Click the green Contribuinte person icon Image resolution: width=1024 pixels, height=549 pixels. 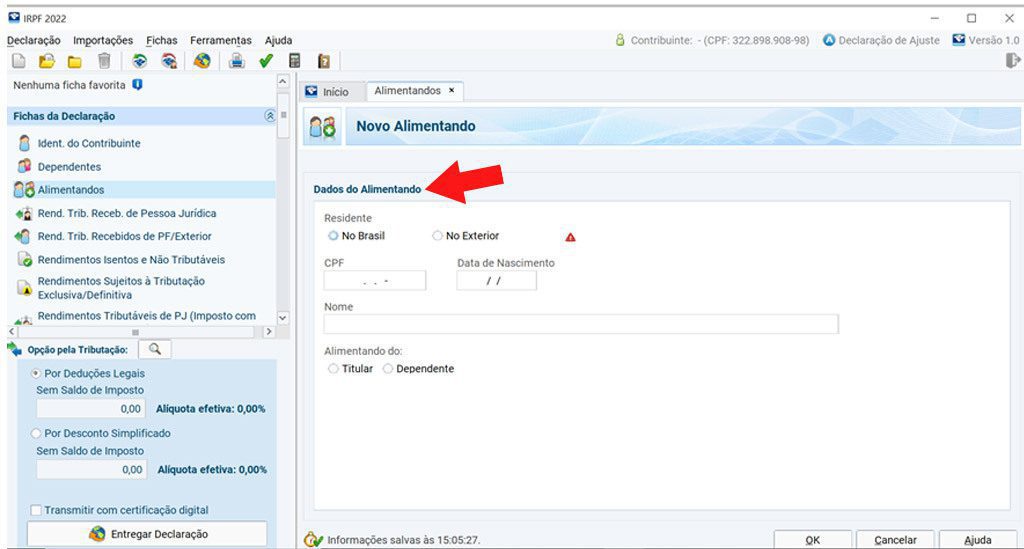click(620, 40)
